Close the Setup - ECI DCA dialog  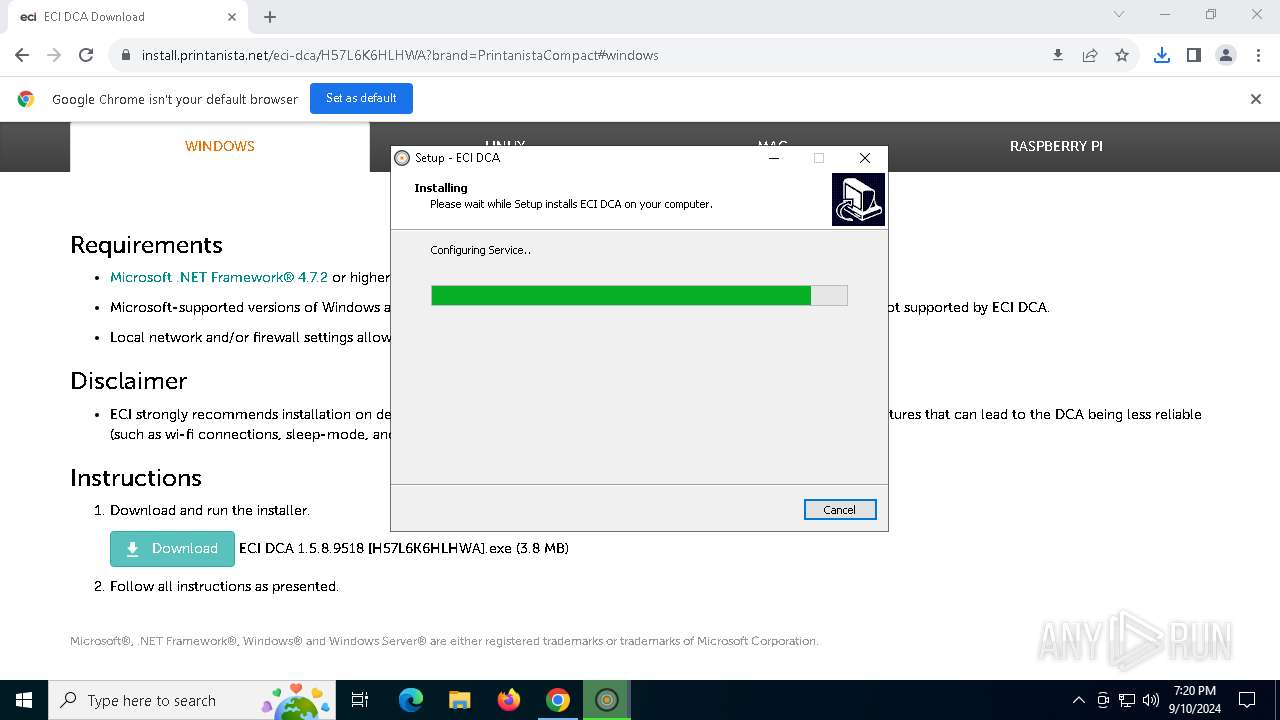click(x=865, y=158)
